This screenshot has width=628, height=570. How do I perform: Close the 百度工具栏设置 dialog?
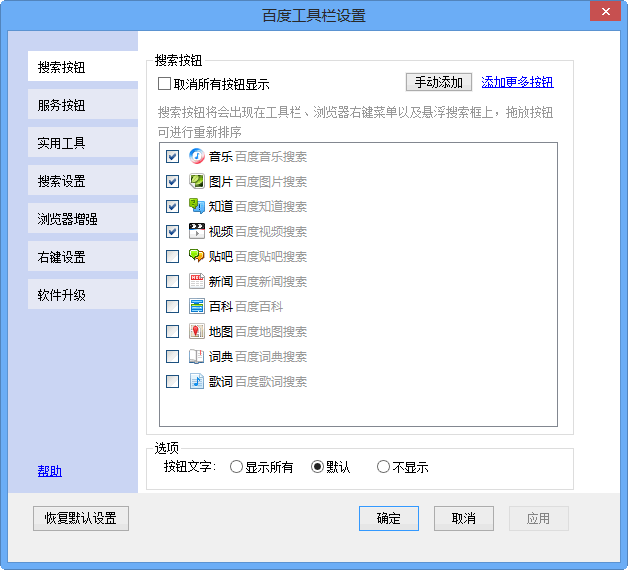pyautogui.click(x=606, y=11)
